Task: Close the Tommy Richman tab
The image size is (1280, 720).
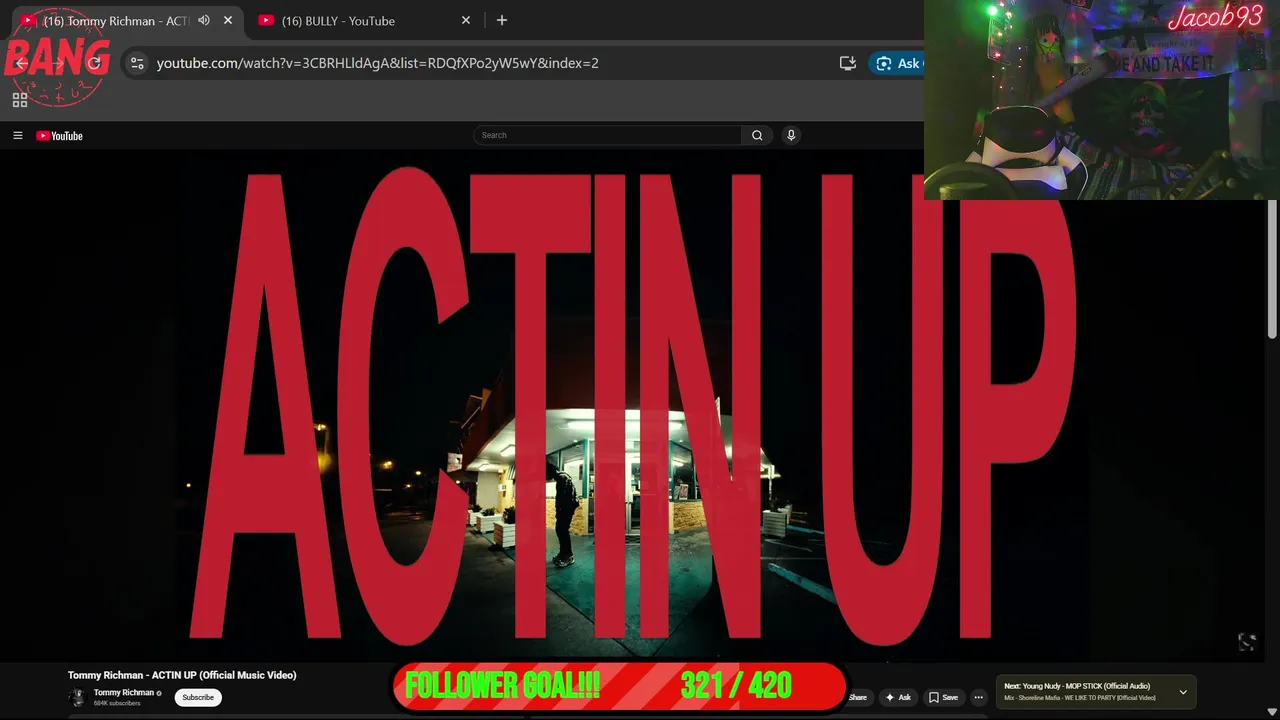Action: coord(228,20)
